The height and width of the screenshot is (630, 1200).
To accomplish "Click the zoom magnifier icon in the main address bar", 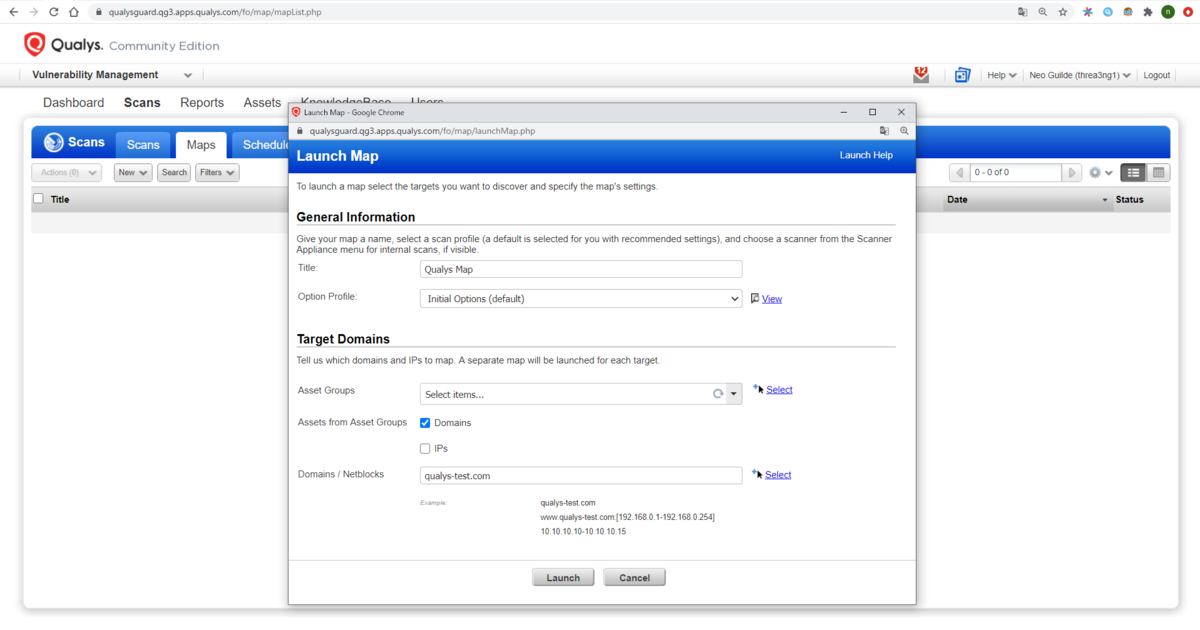I will pos(1042,12).
